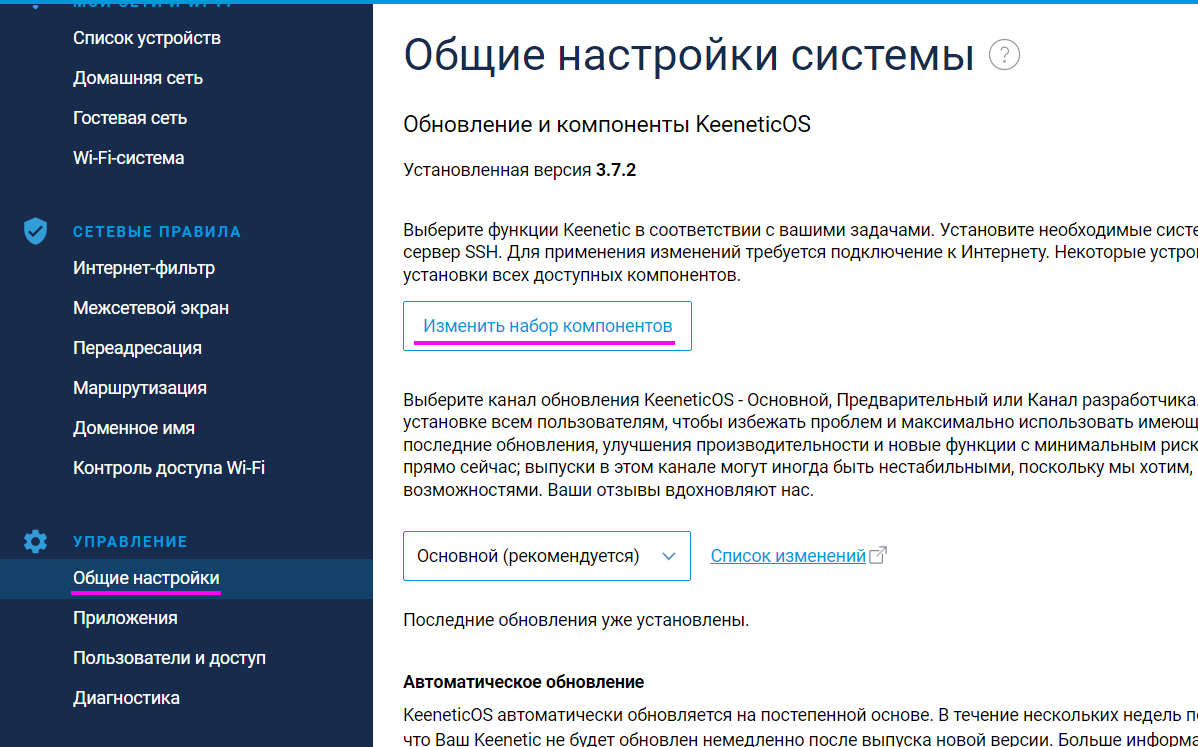Screen dimensions: 1198x747
Task: Click the Изменить набор компонентов button
Action: [547, 326]
